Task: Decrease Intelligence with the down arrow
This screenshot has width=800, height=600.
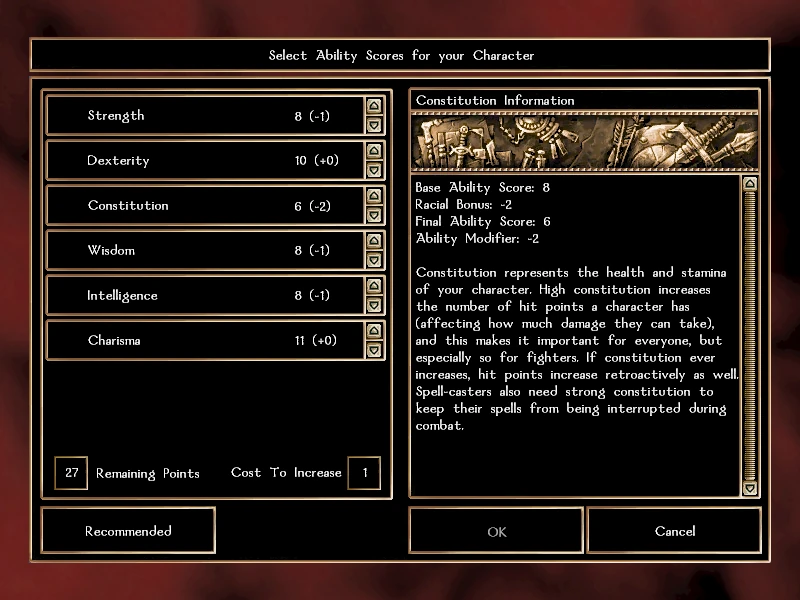Action: pos(374,305)
